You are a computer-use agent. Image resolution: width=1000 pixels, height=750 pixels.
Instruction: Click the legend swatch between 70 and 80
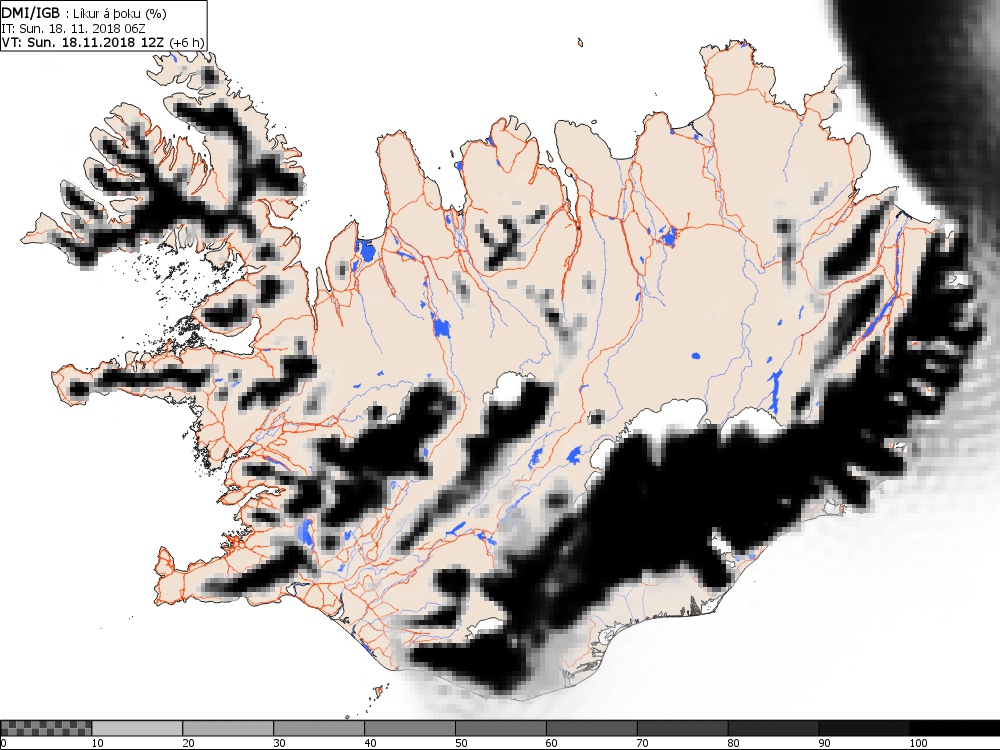tap(682, 728)
